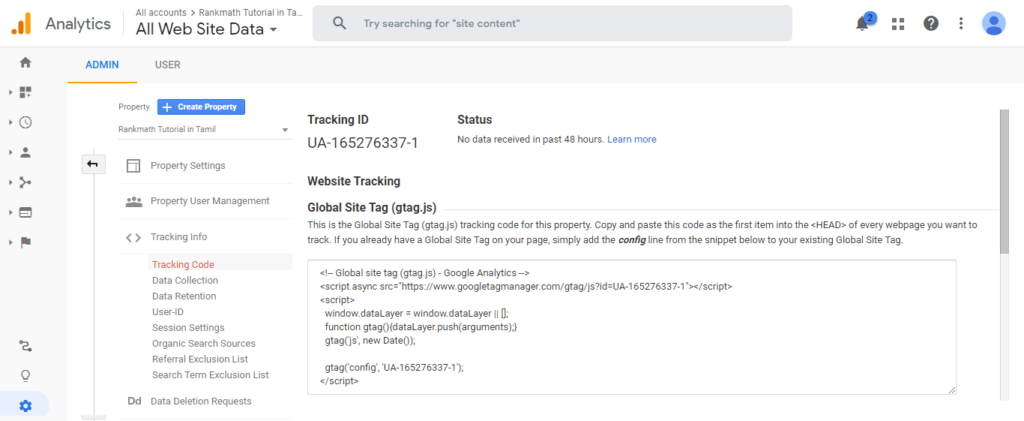
Task: Expand the Audience section arrow
Action: pyautogui.click(x=10, y=152)
